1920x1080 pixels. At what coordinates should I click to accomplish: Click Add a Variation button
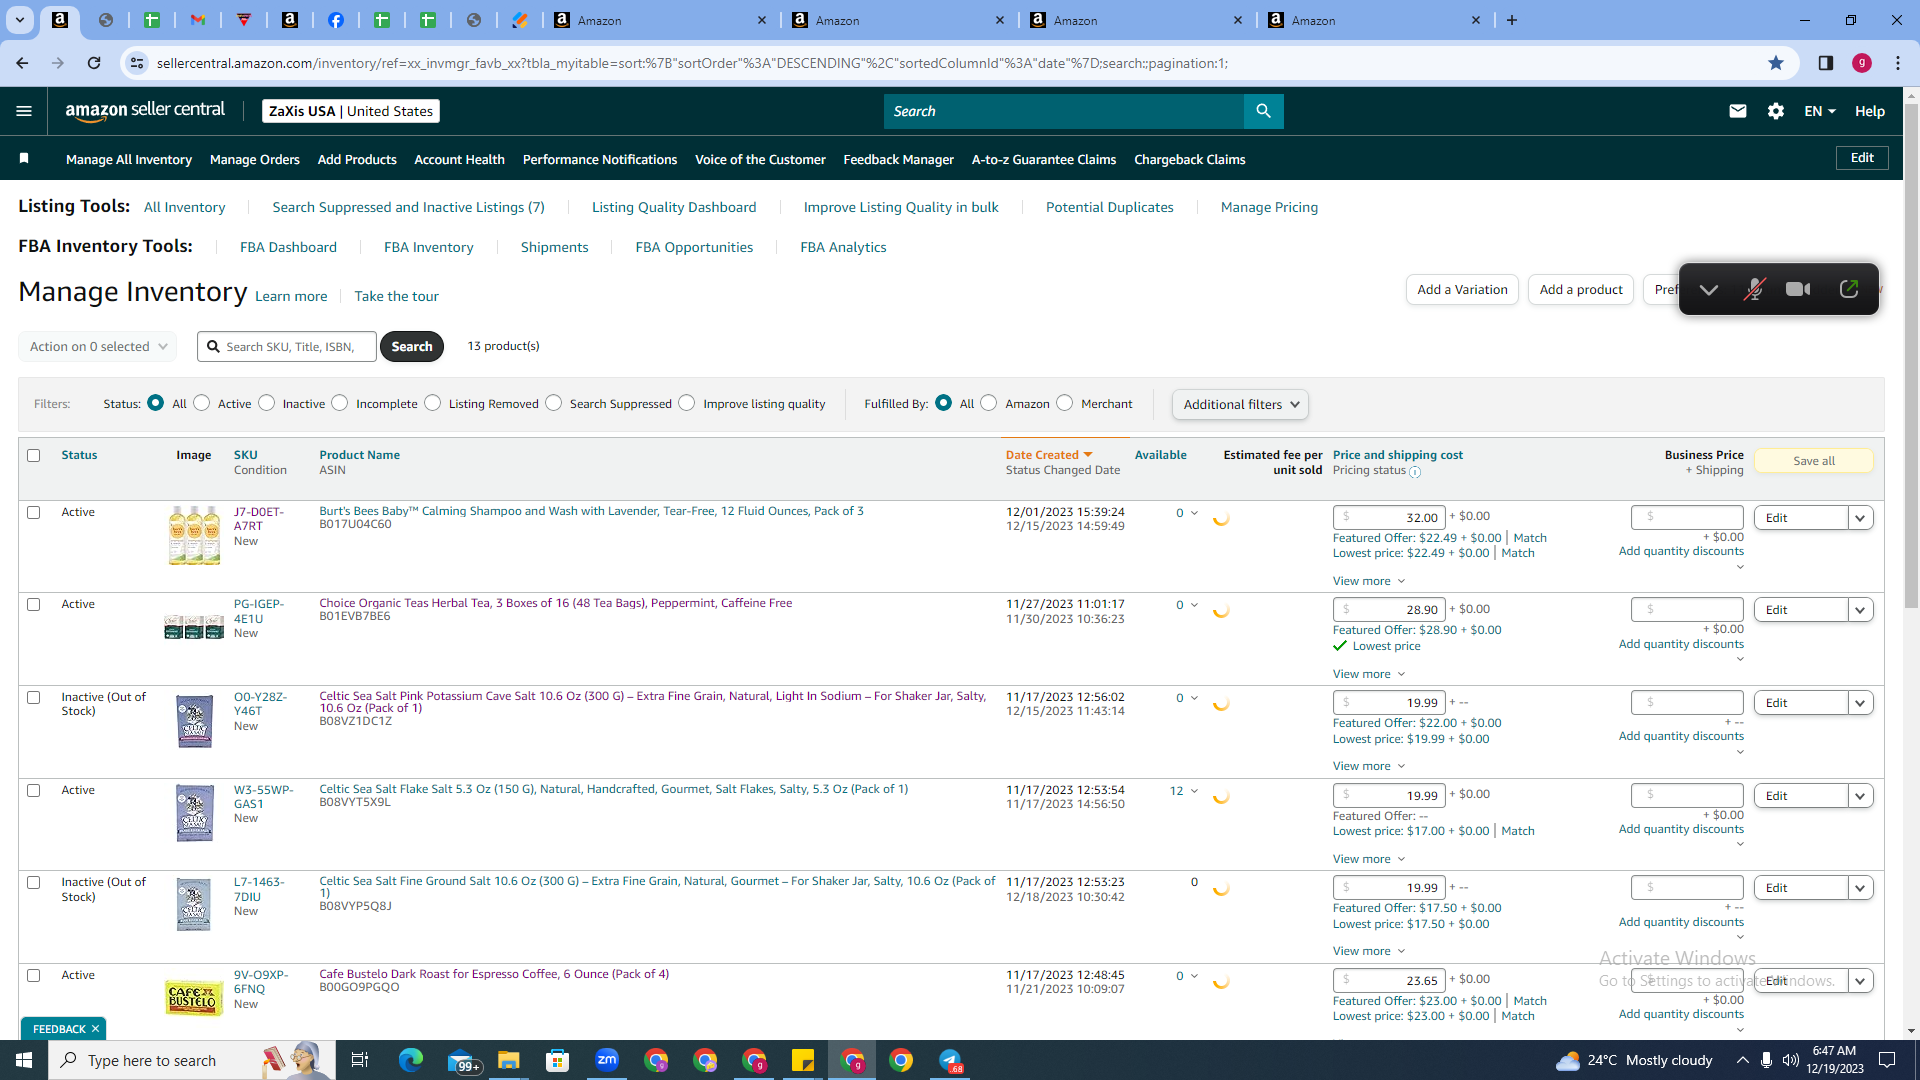tap(1462, 290)
